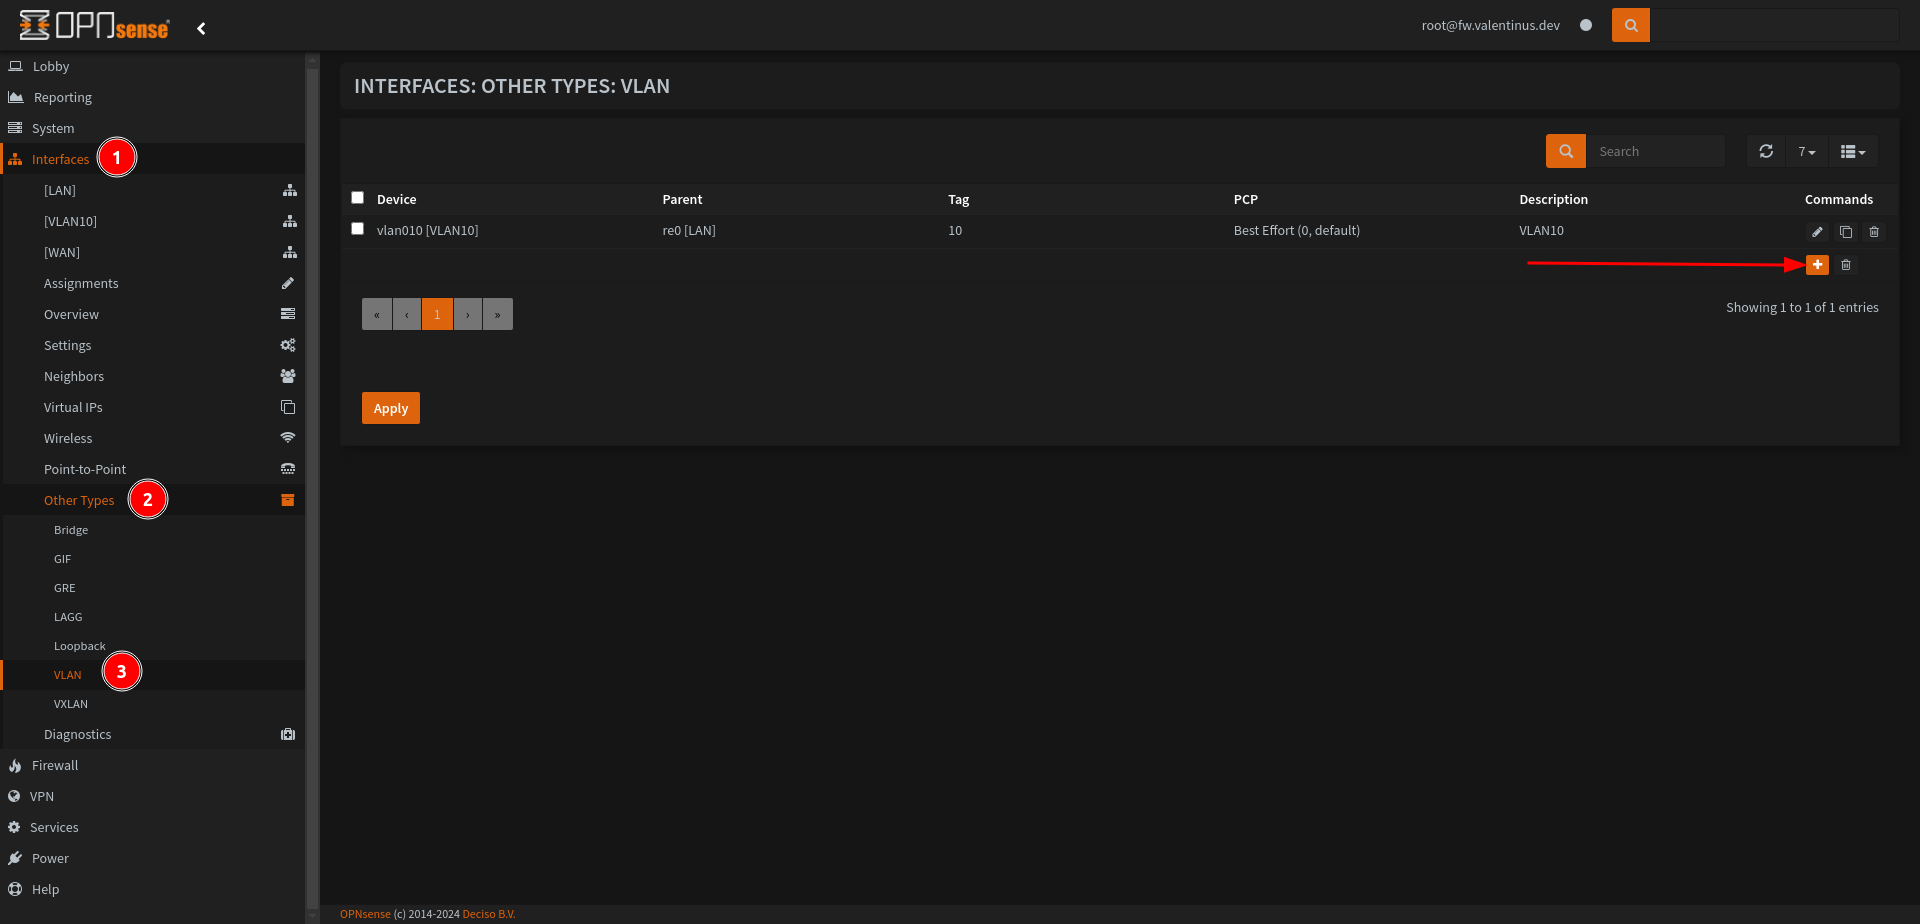Go to the previous results page
The image size is (1920, 924).
click(407, 314)
